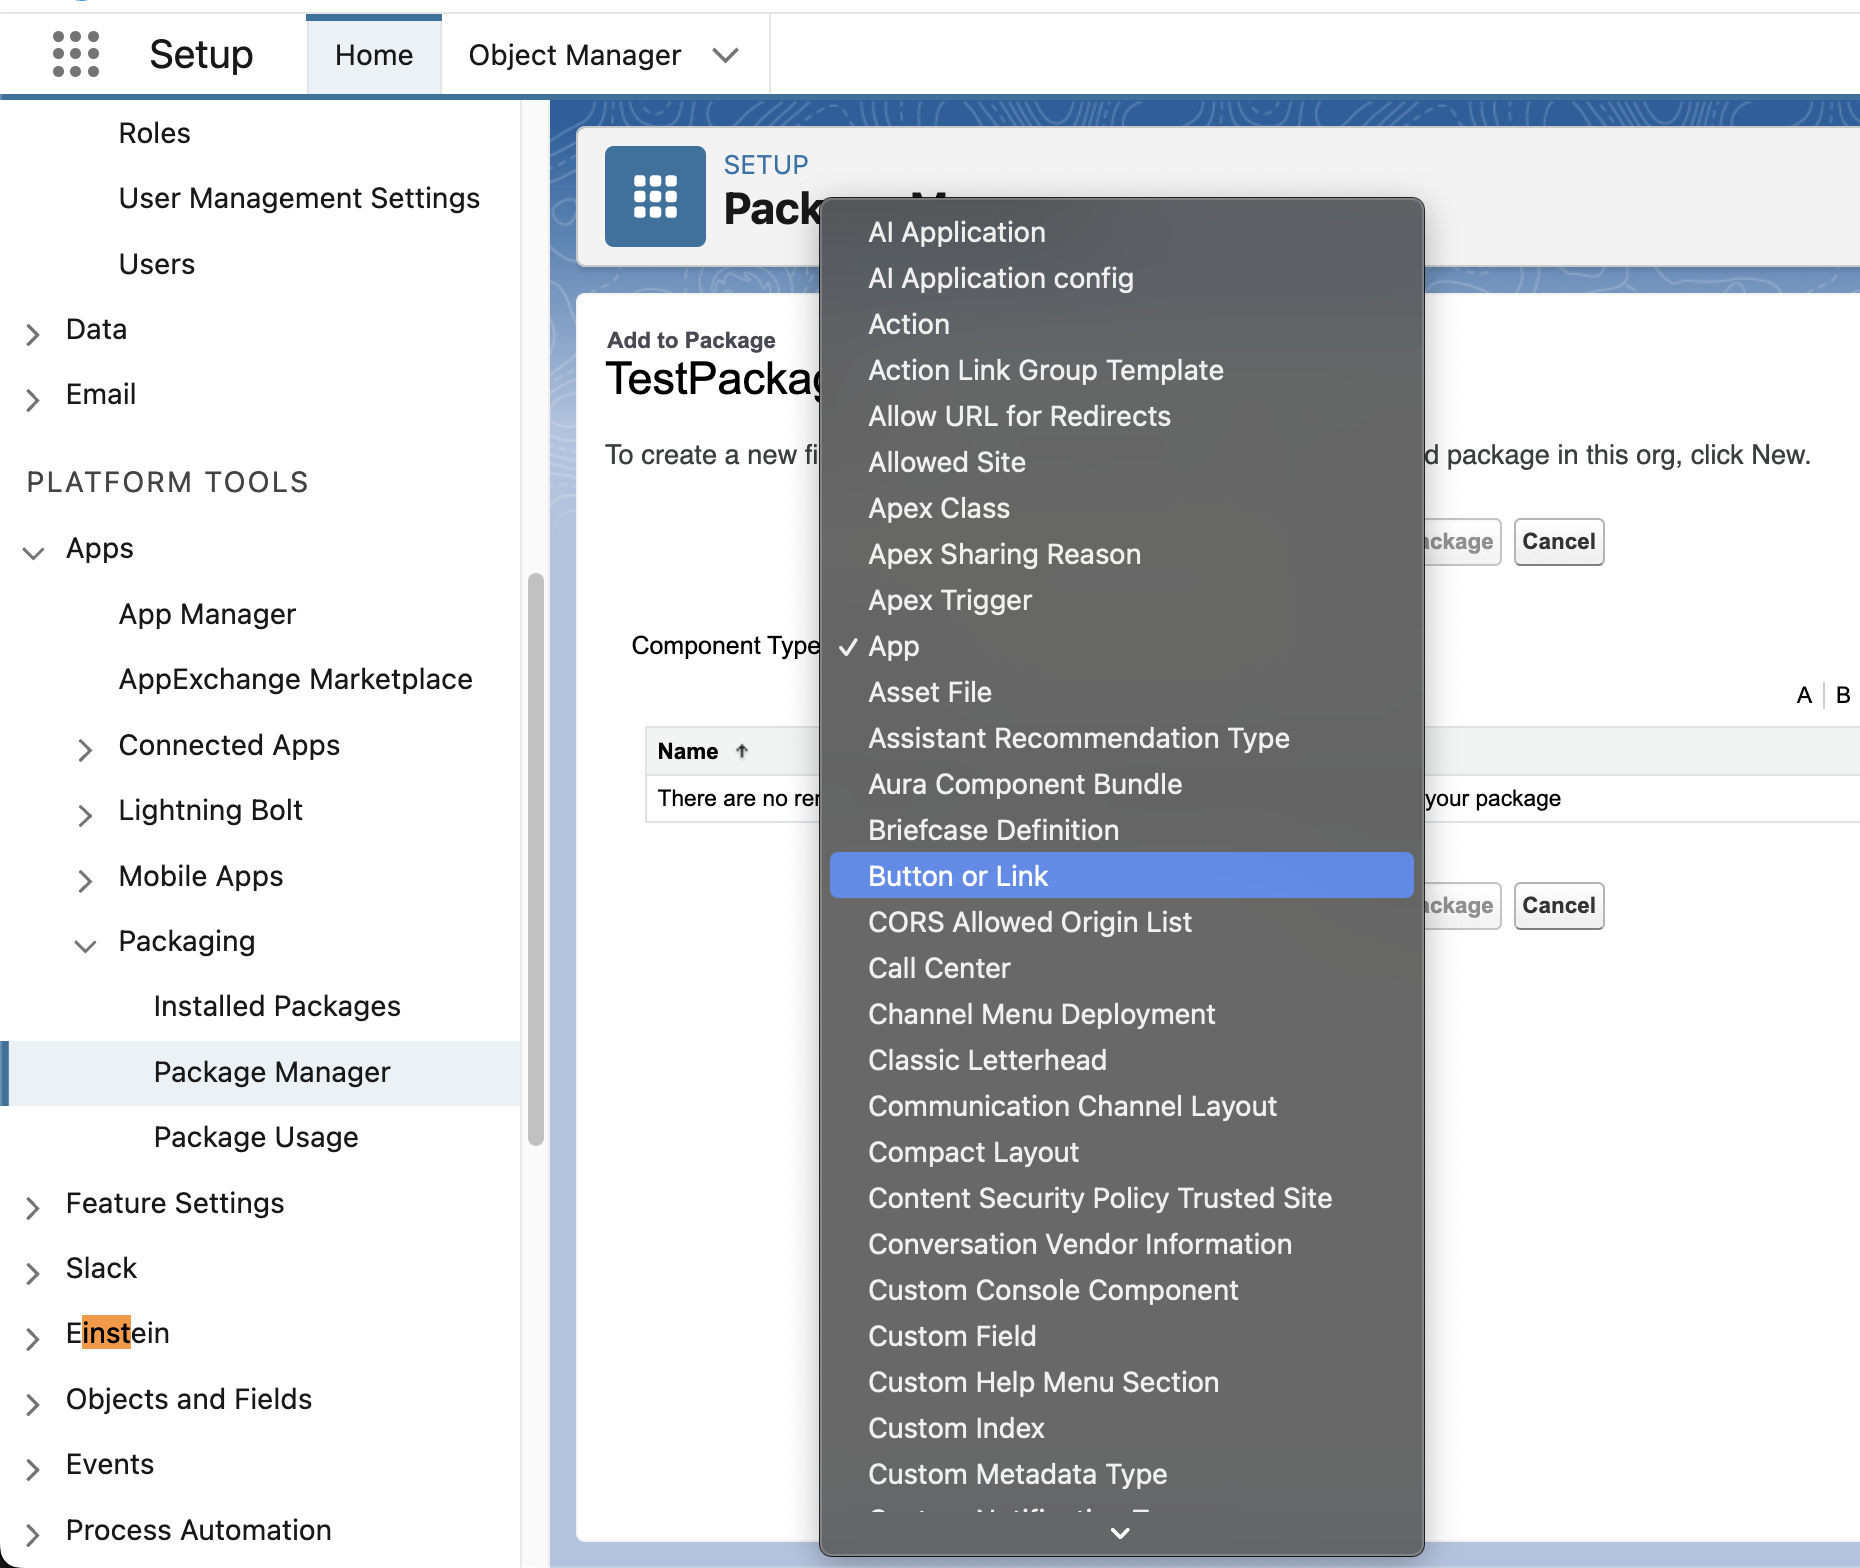Expand the Events section

click(33, 1468)
